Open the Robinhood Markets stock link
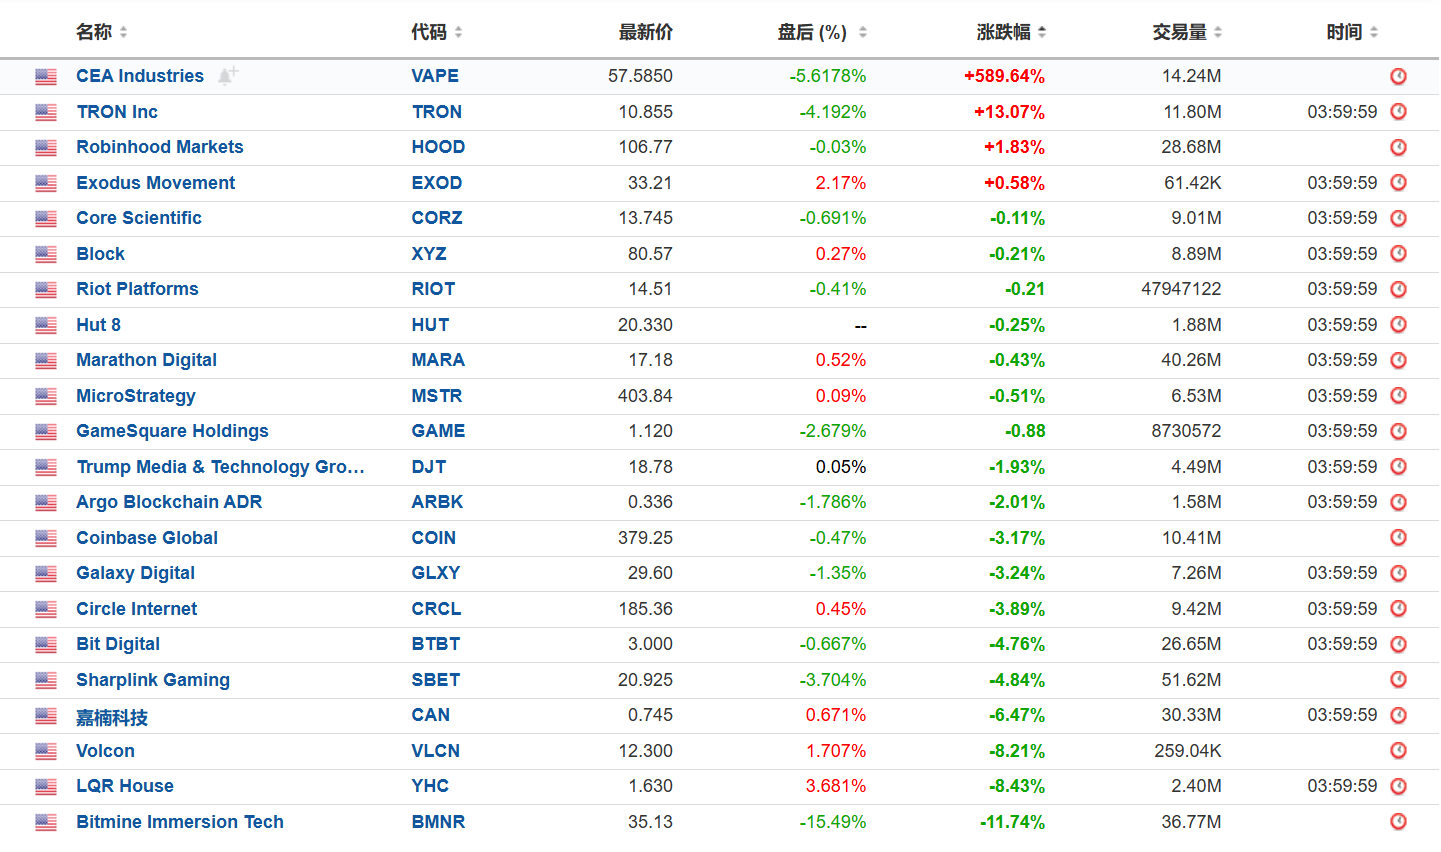 click(160, 147)
